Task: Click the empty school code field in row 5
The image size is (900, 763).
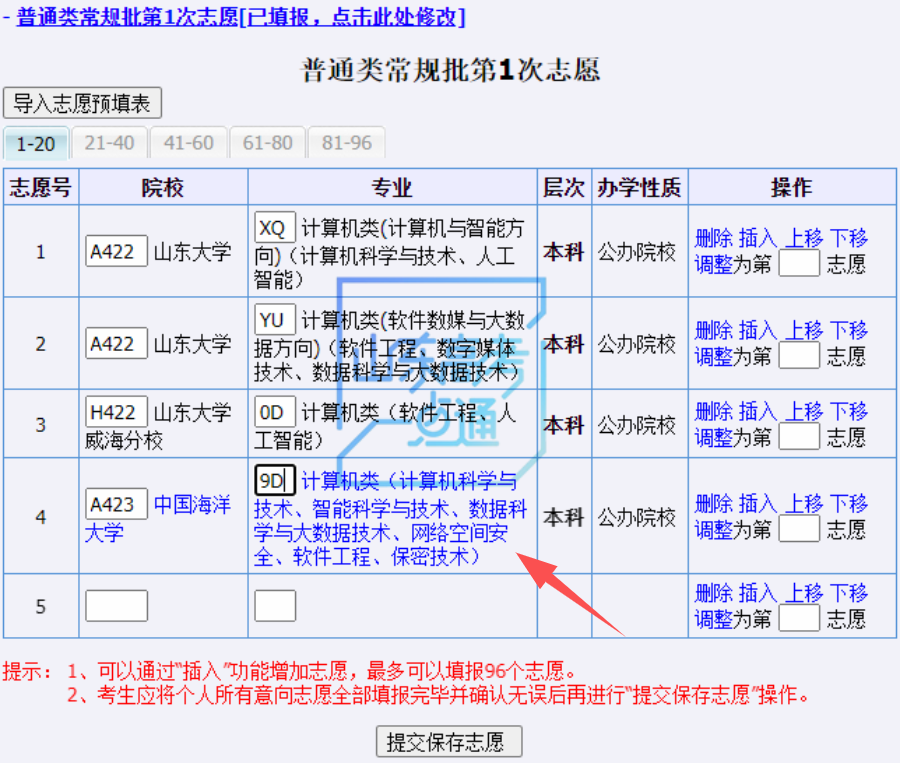Action: click(116, 606)
